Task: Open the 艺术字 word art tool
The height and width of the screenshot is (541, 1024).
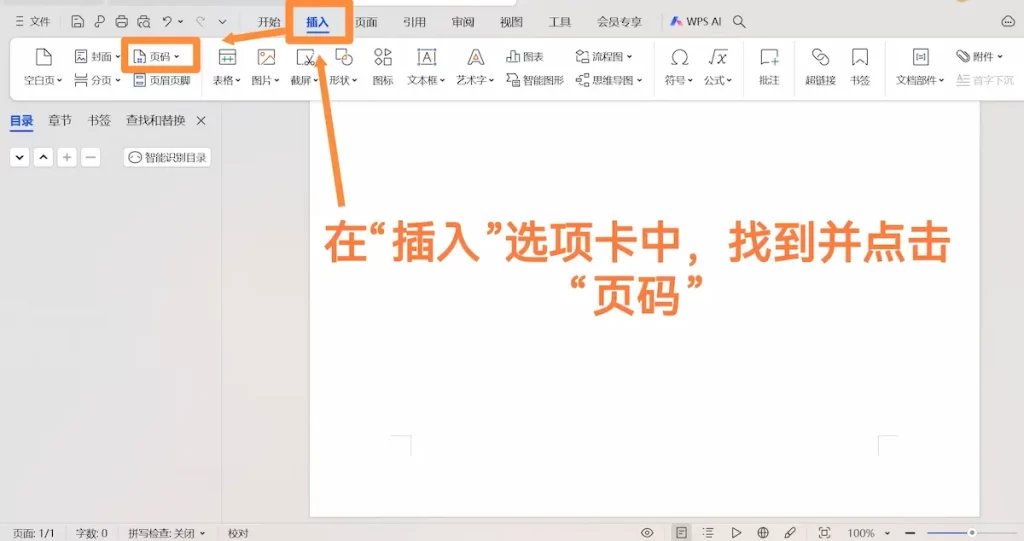Action: coord(475,67)
